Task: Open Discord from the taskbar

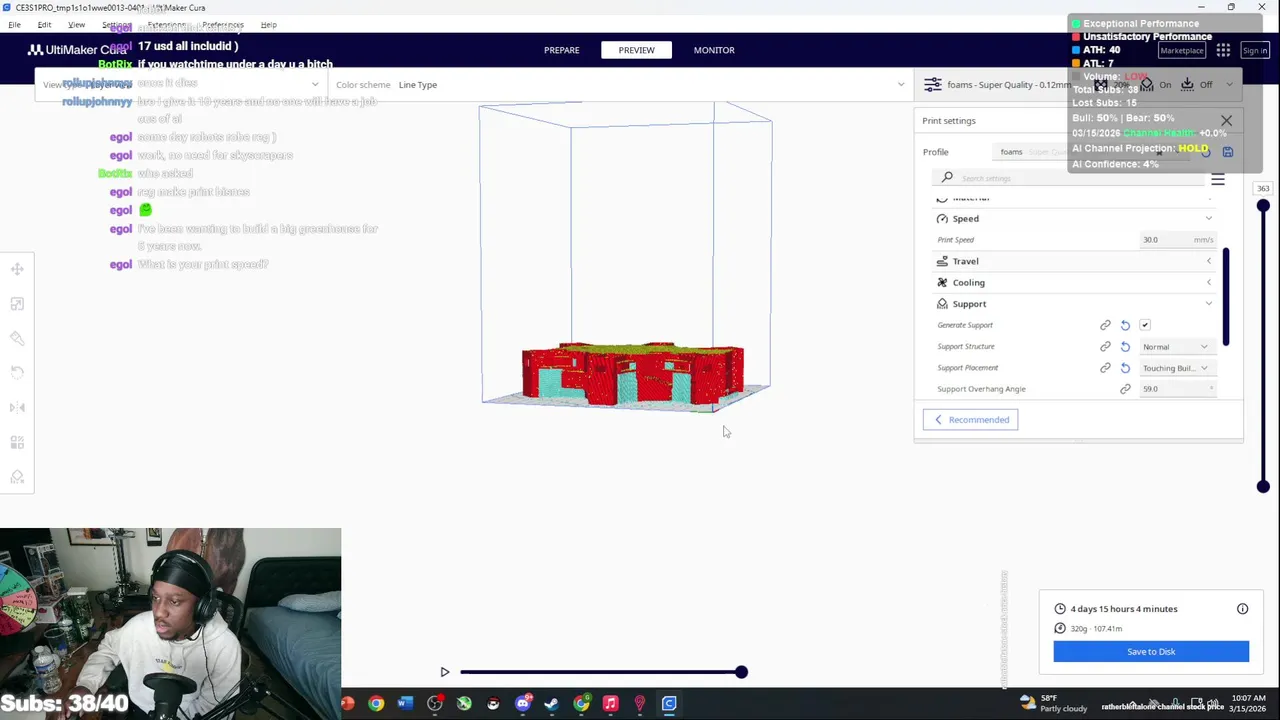Action: 522,704
